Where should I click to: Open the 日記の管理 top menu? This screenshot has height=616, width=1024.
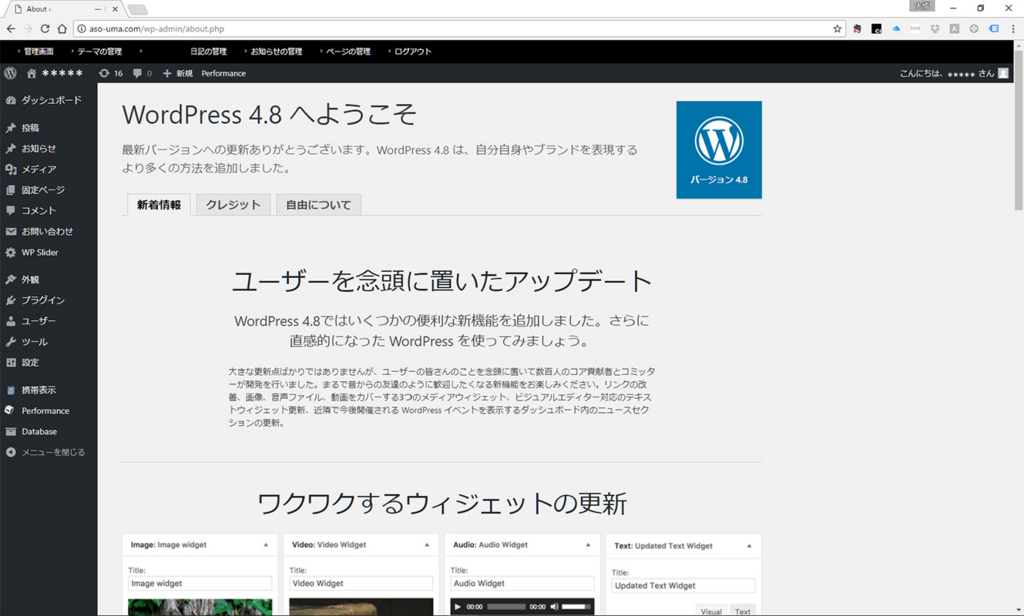click(208, 52)
